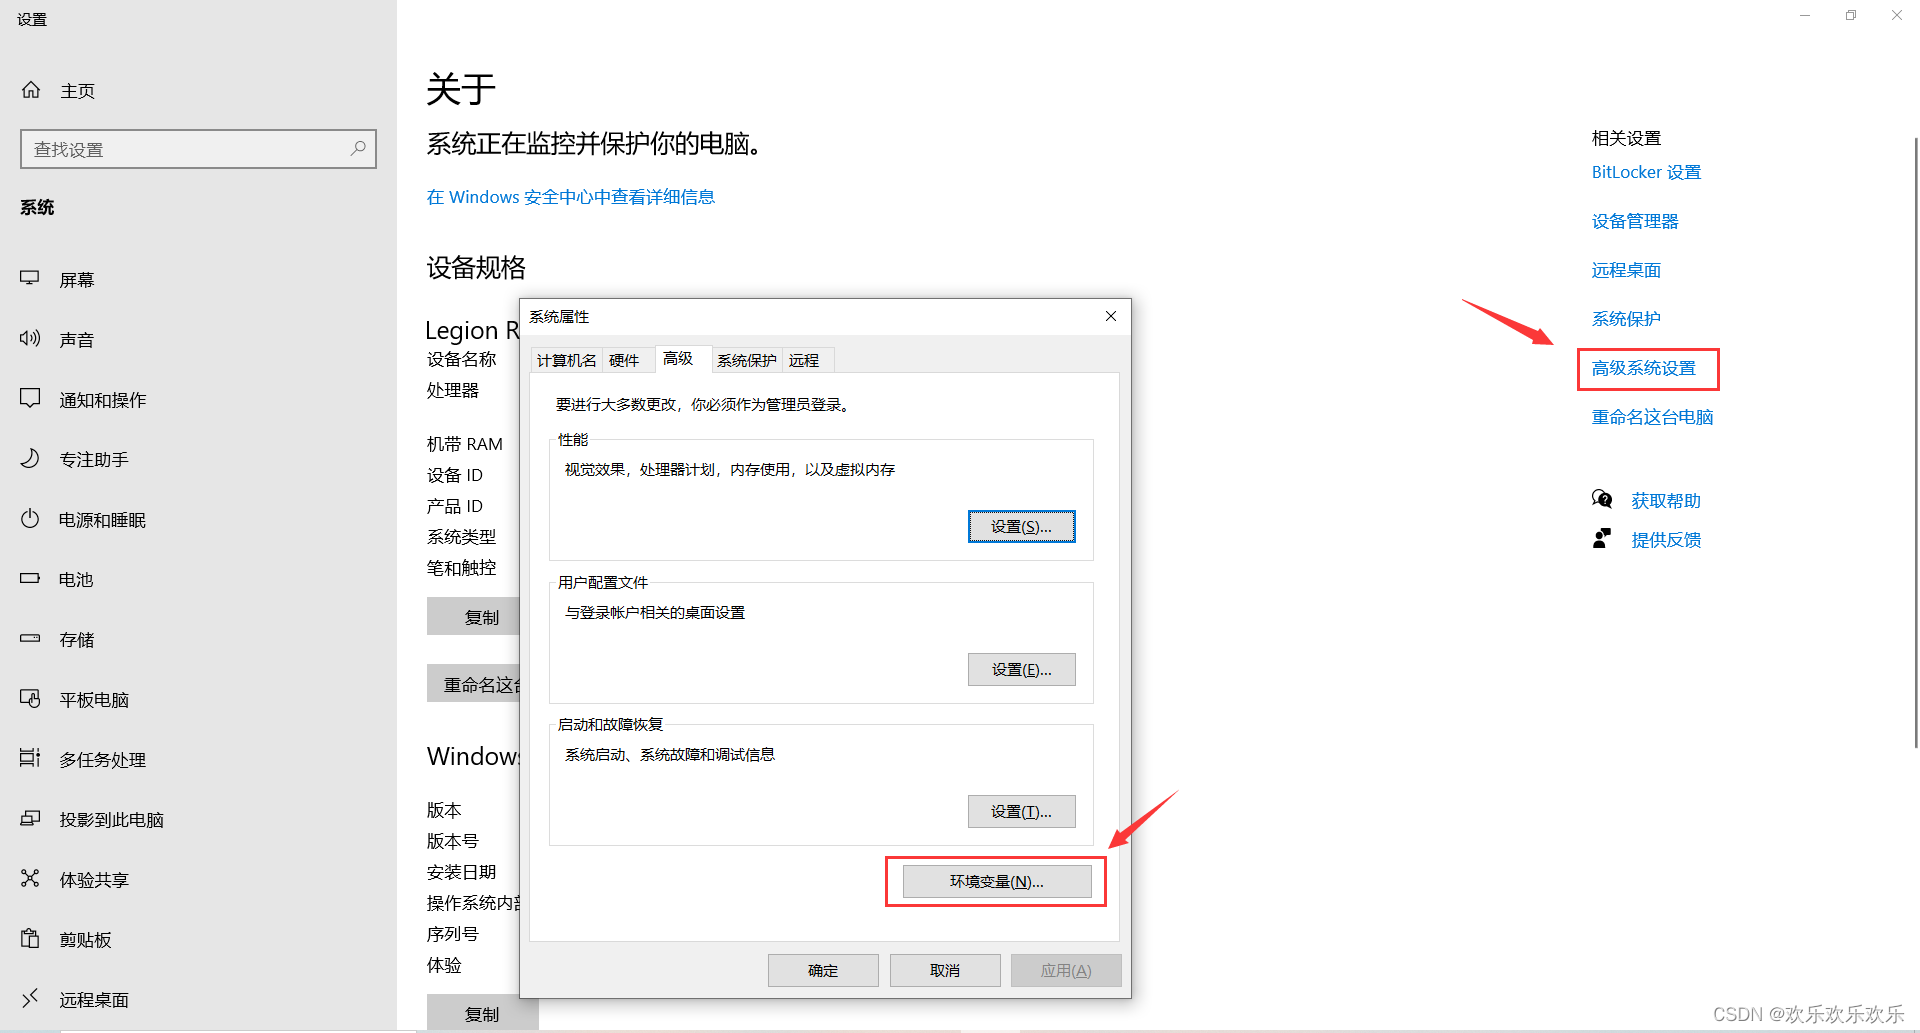
Task: Click the Remote Desktop (远程桌面) sidebar icon
Action: 30,998
